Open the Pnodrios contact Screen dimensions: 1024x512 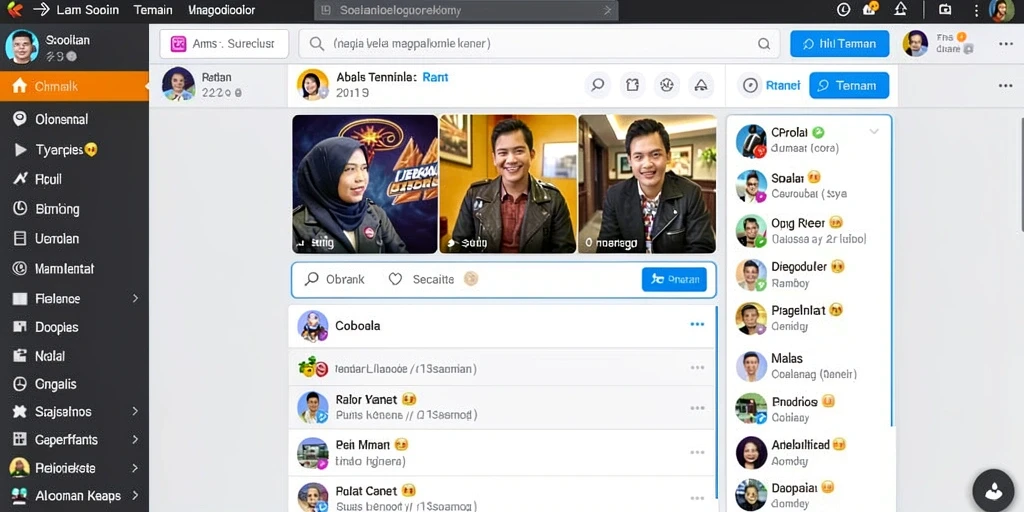(x=808, y=409)
